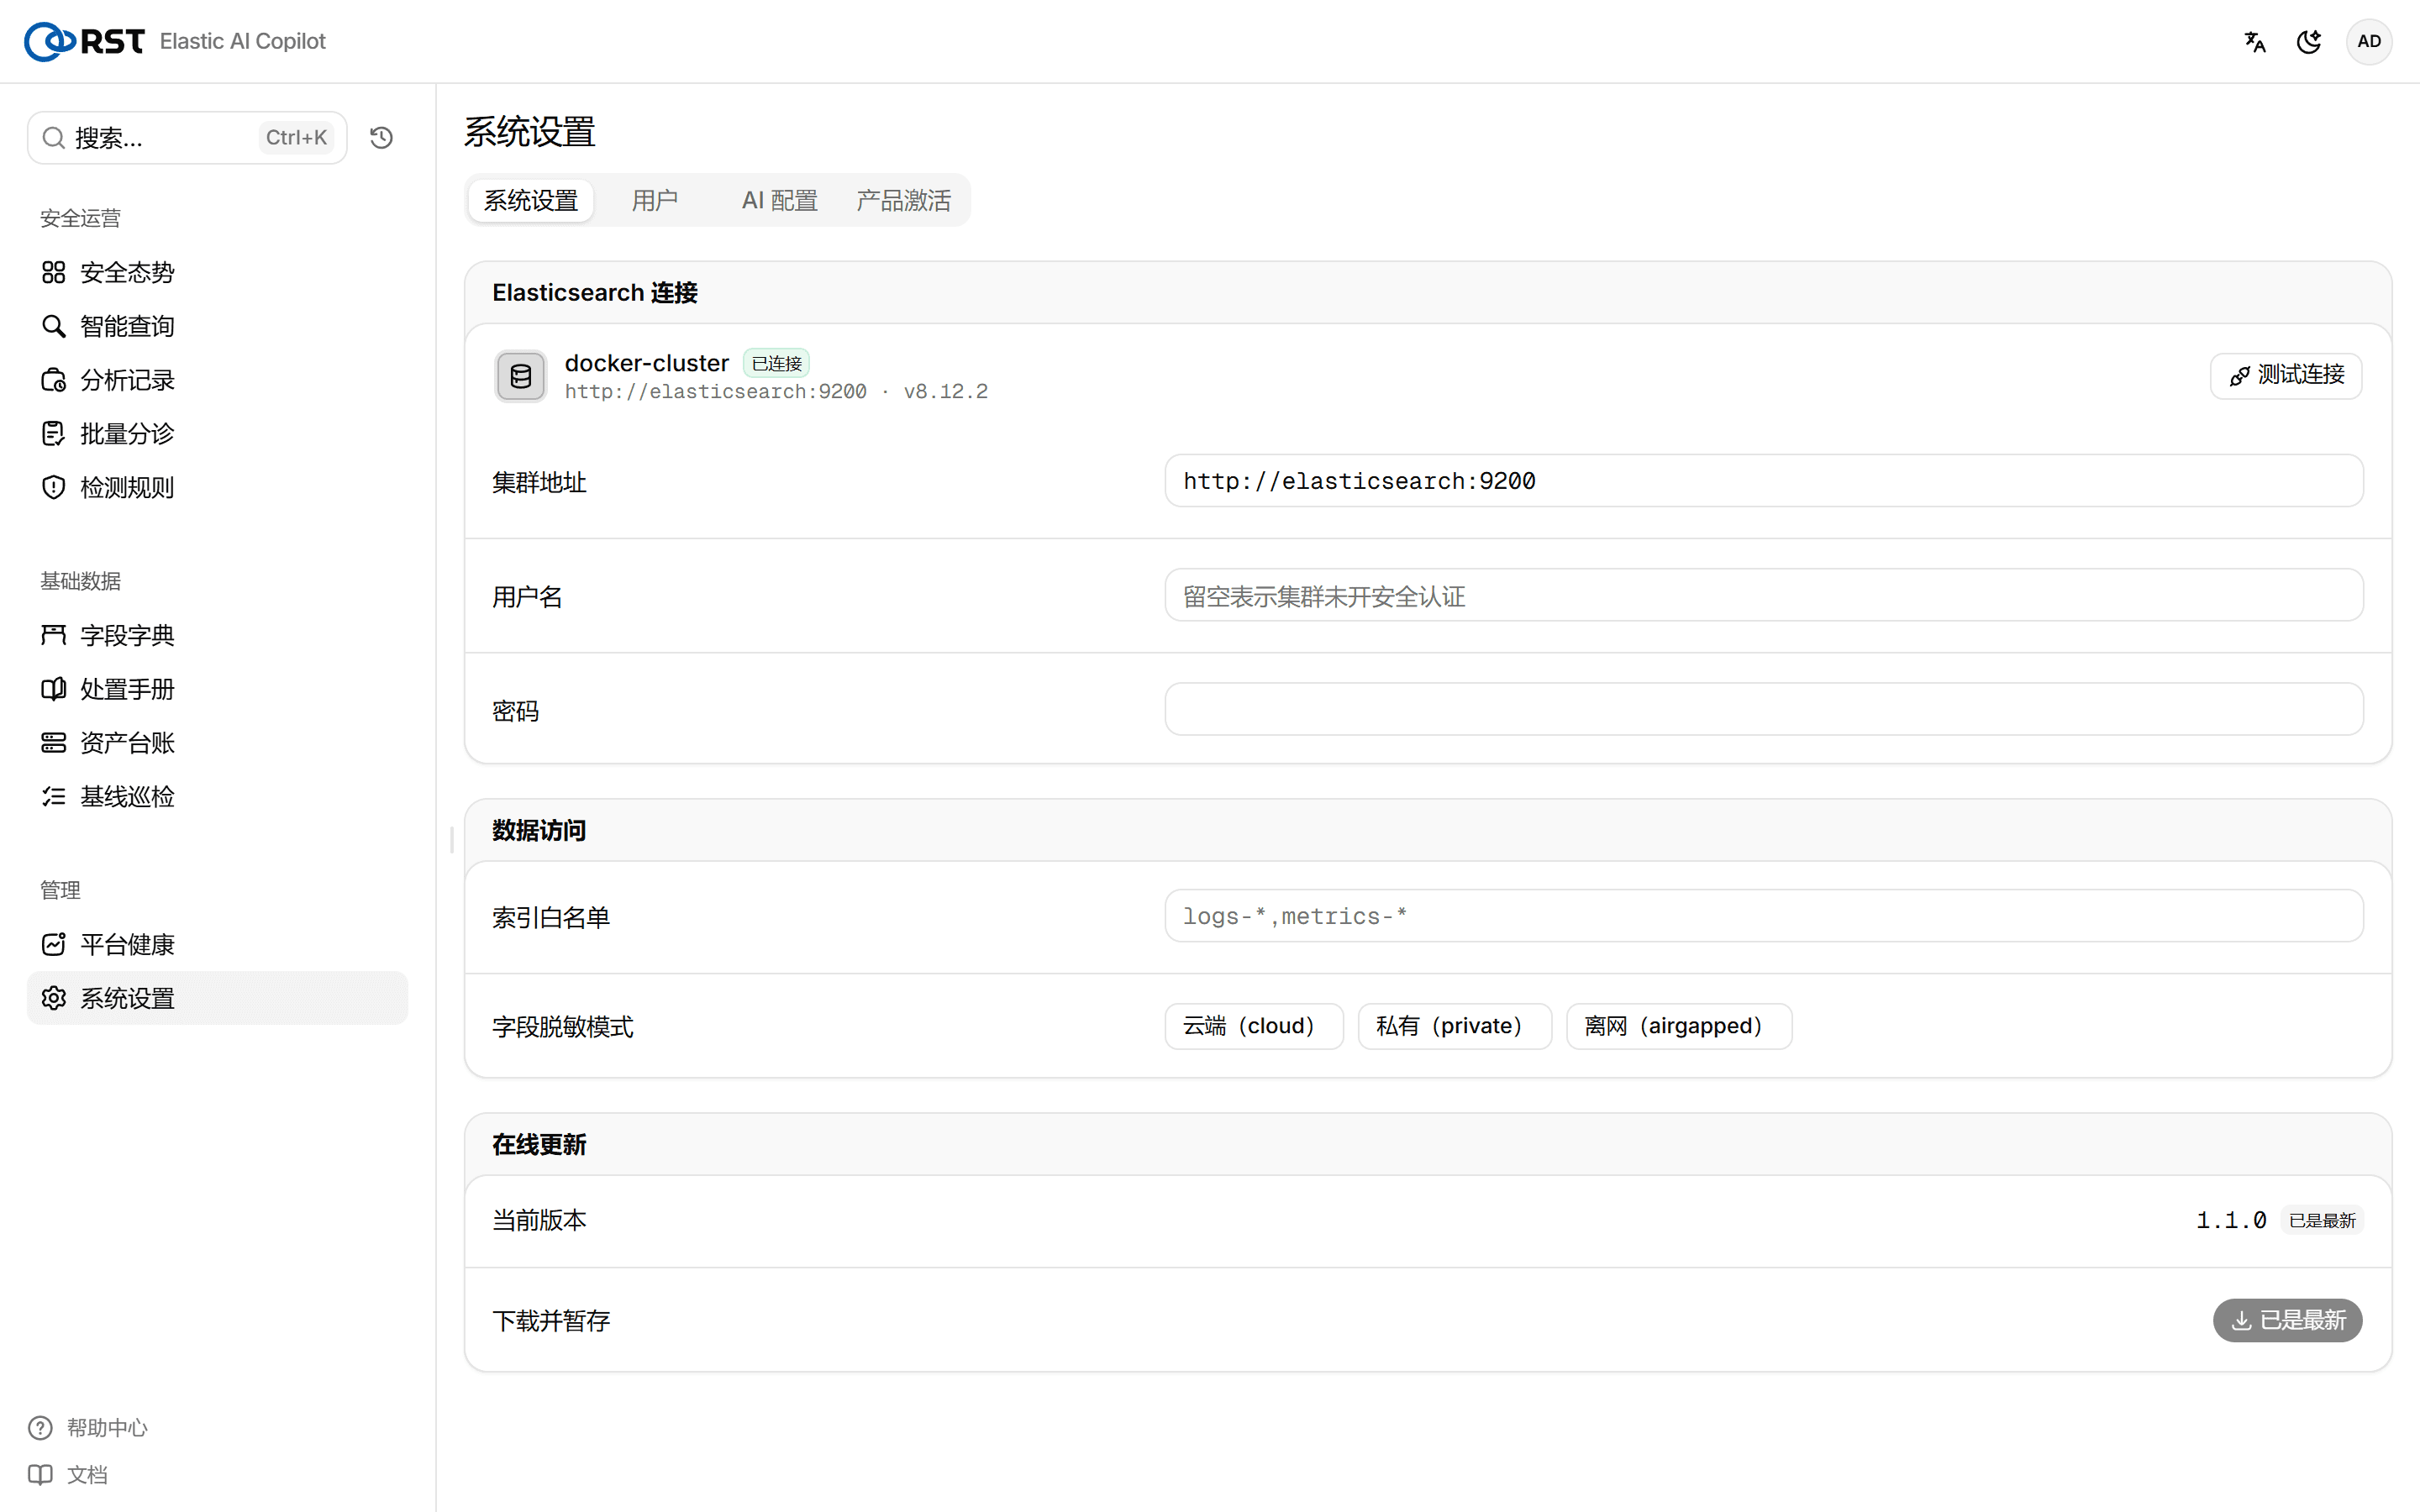Open 安全态势 in the sidebar
The width and height of the screenshot is (2420, 1512).
(217, 272)
